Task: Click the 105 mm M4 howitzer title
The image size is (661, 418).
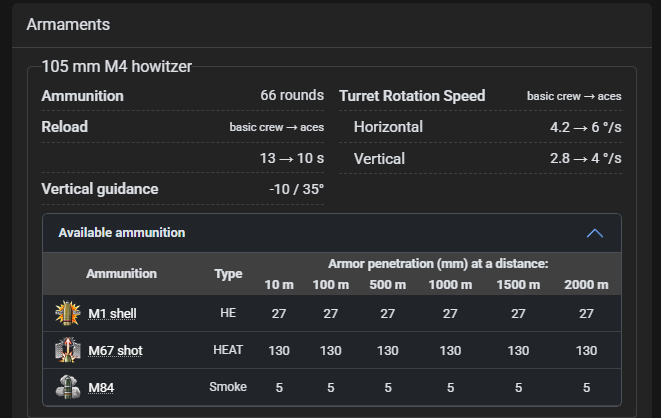Action: point(117,67)
